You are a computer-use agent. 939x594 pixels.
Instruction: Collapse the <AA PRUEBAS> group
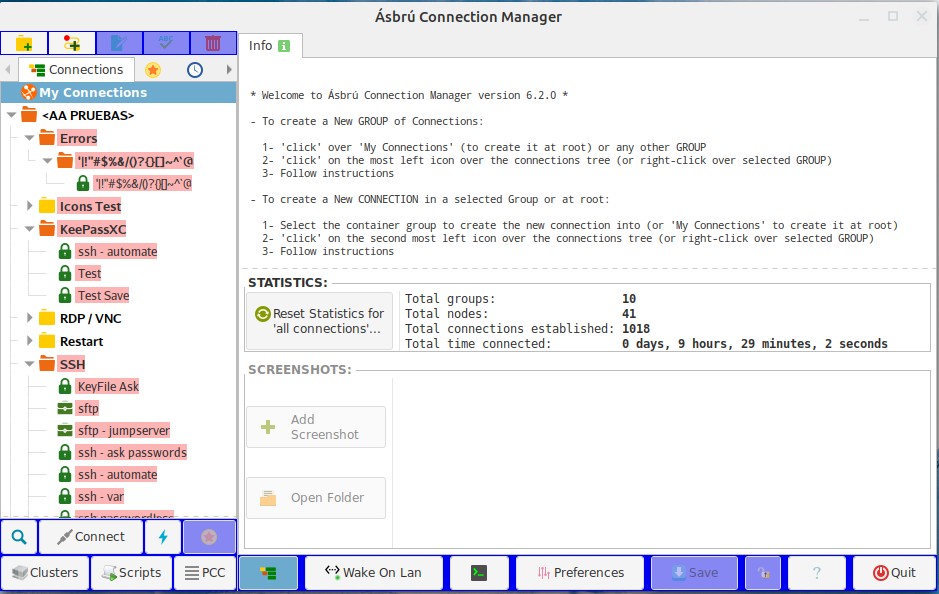11,115
